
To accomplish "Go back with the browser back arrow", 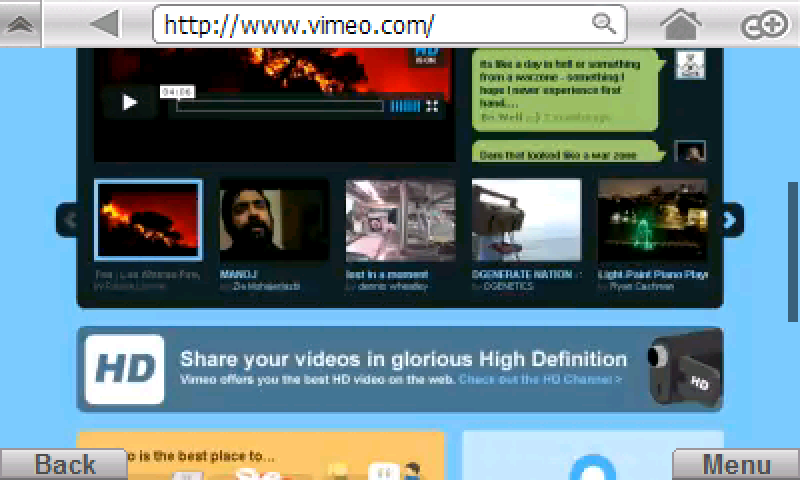I will tap(106, 23).
